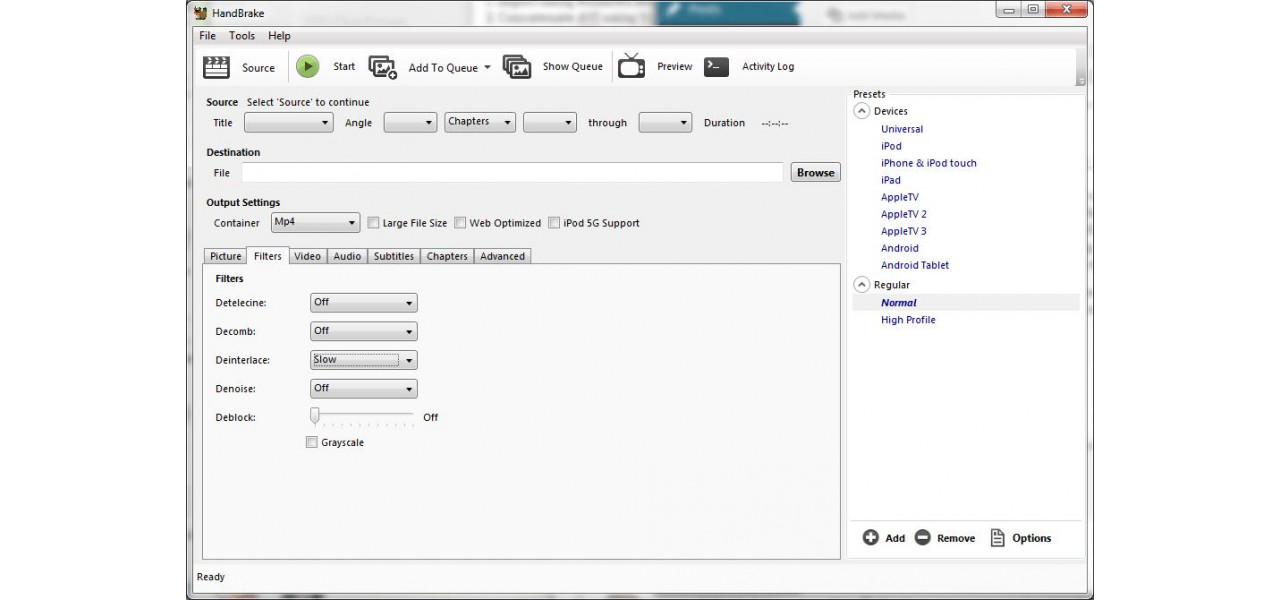Select the Android preset
Screen dimensions: 1280x600
click(900, 248)
